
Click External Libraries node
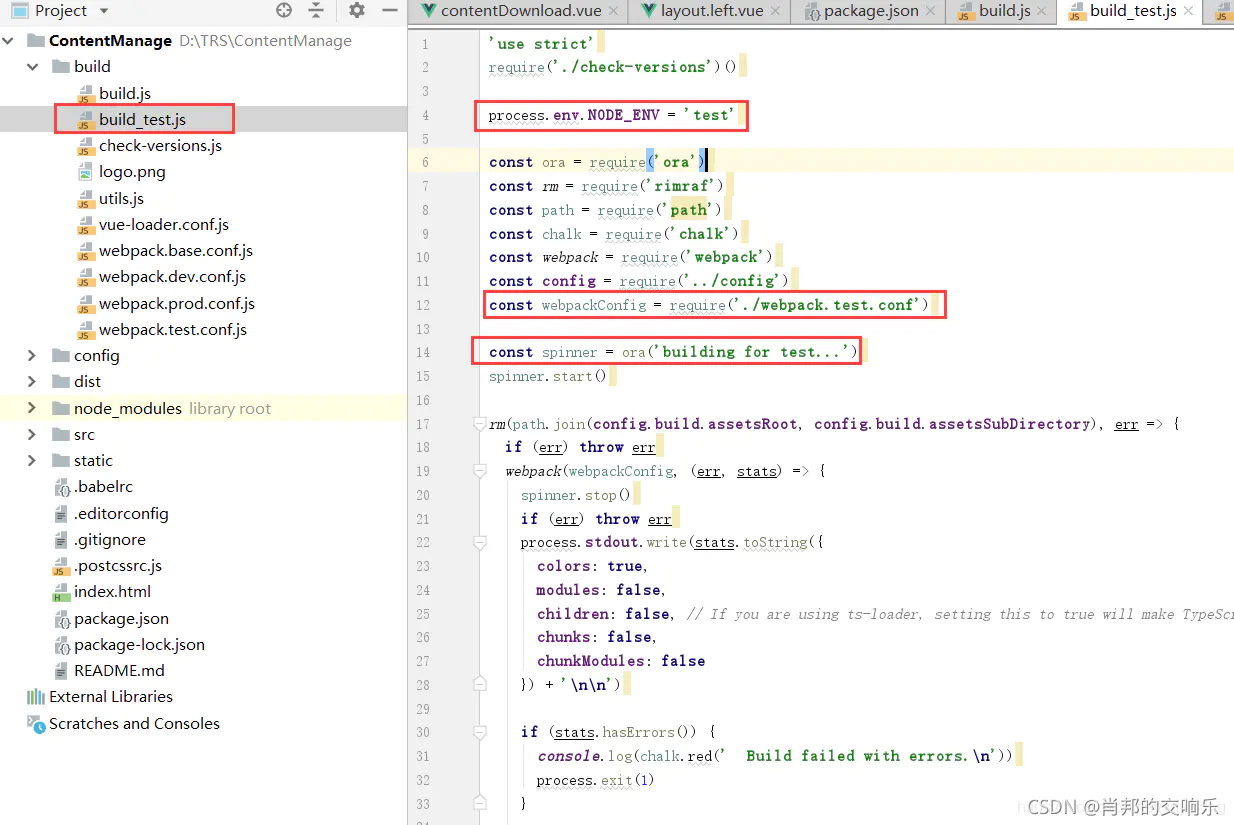coord(111,697)
